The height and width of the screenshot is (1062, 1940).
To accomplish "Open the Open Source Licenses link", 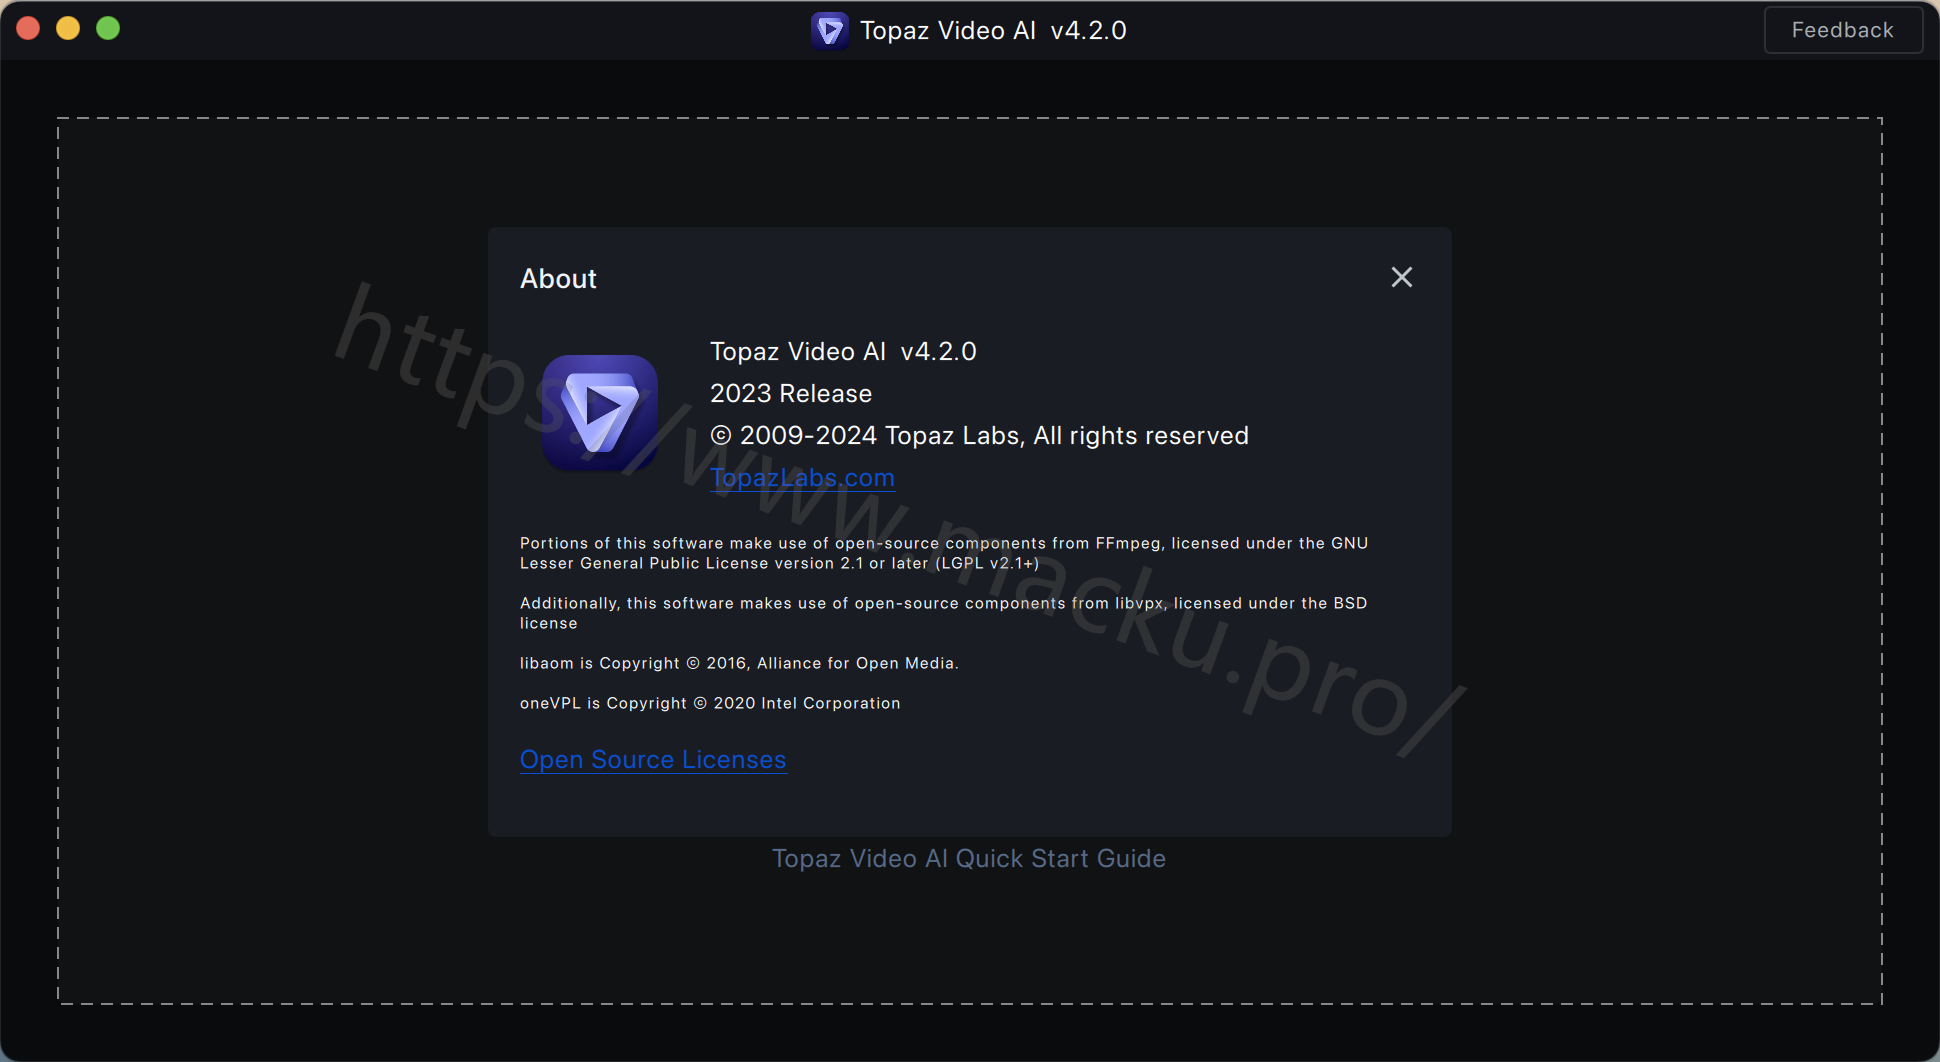I will (x=653, y=760).
